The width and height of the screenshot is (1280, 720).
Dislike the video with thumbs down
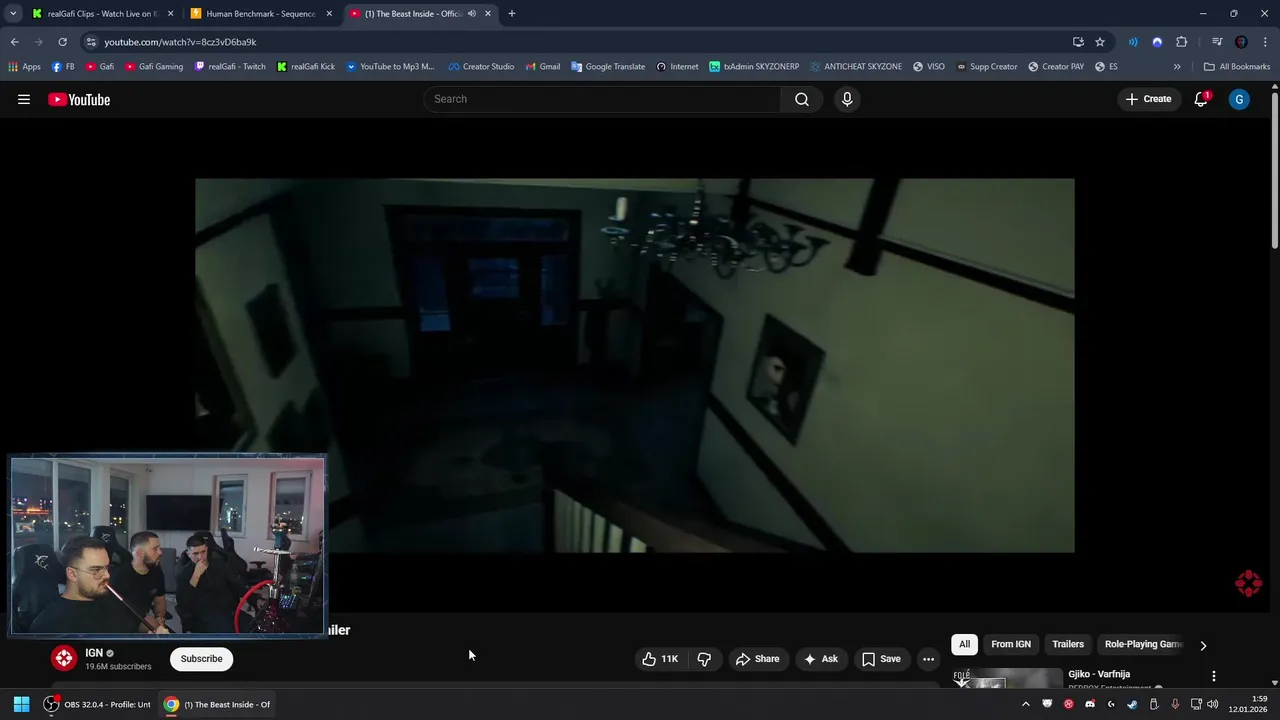point(705,659)
